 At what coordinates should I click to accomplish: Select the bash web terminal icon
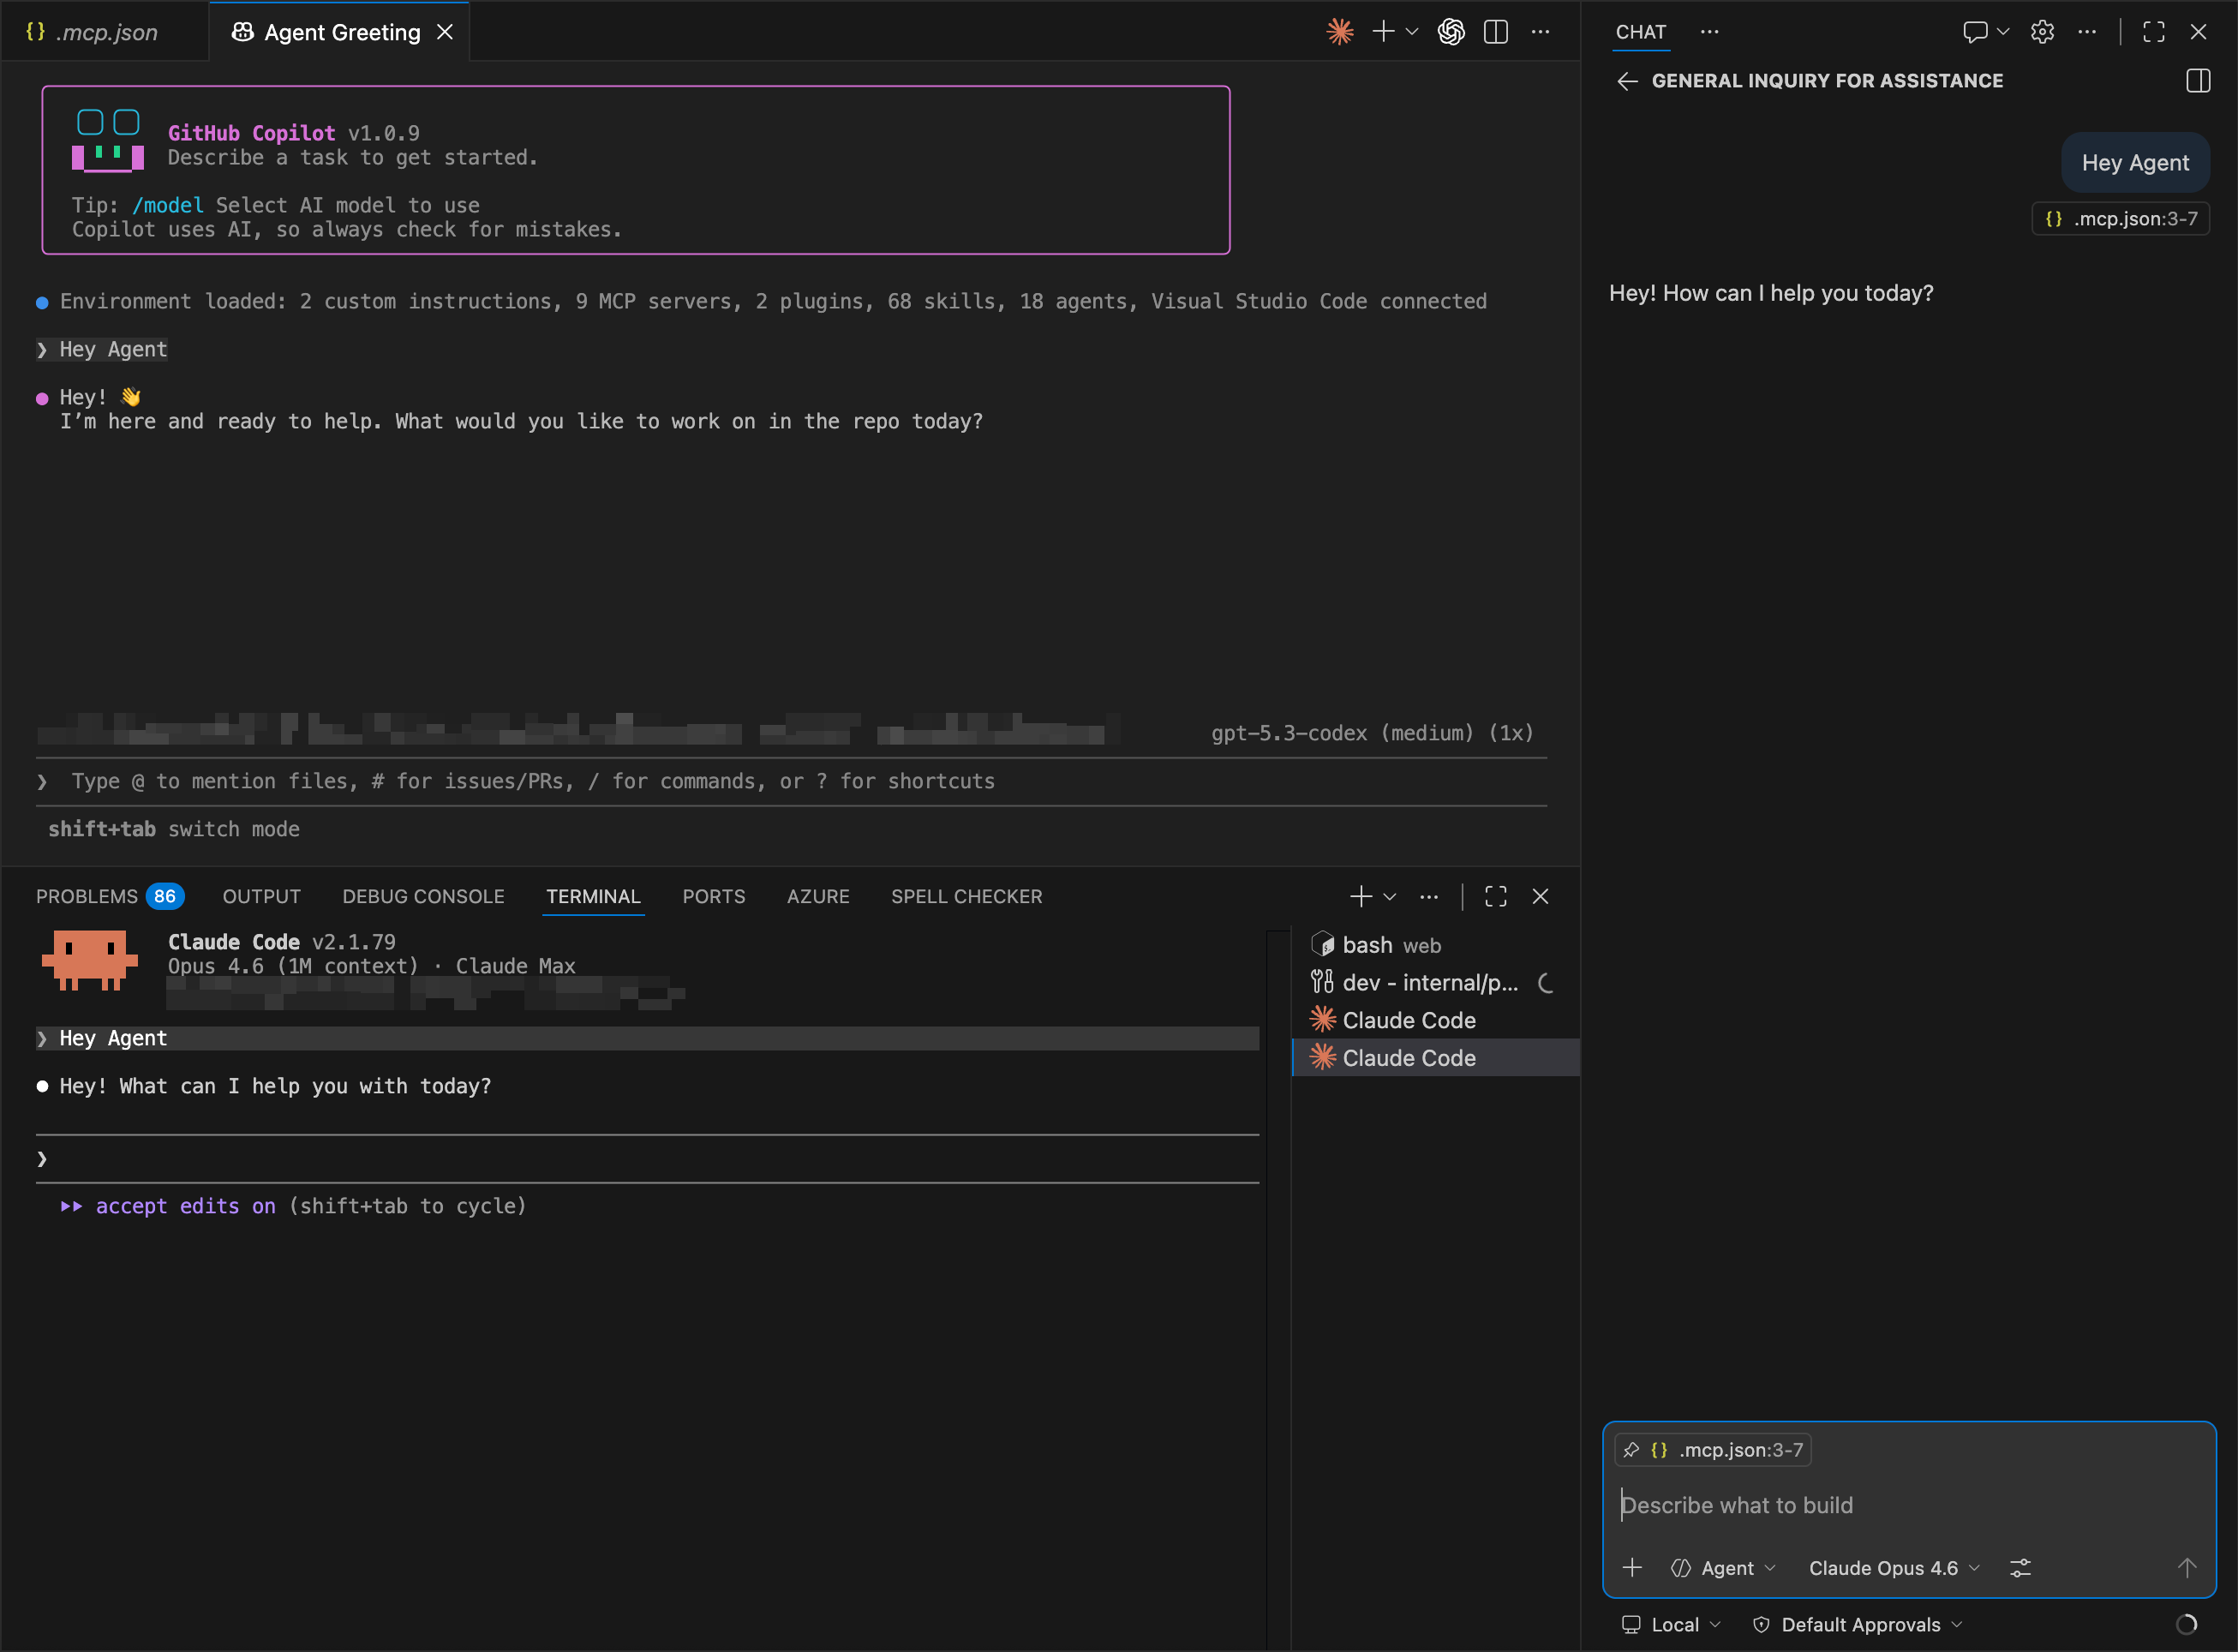coord(1324,944)
